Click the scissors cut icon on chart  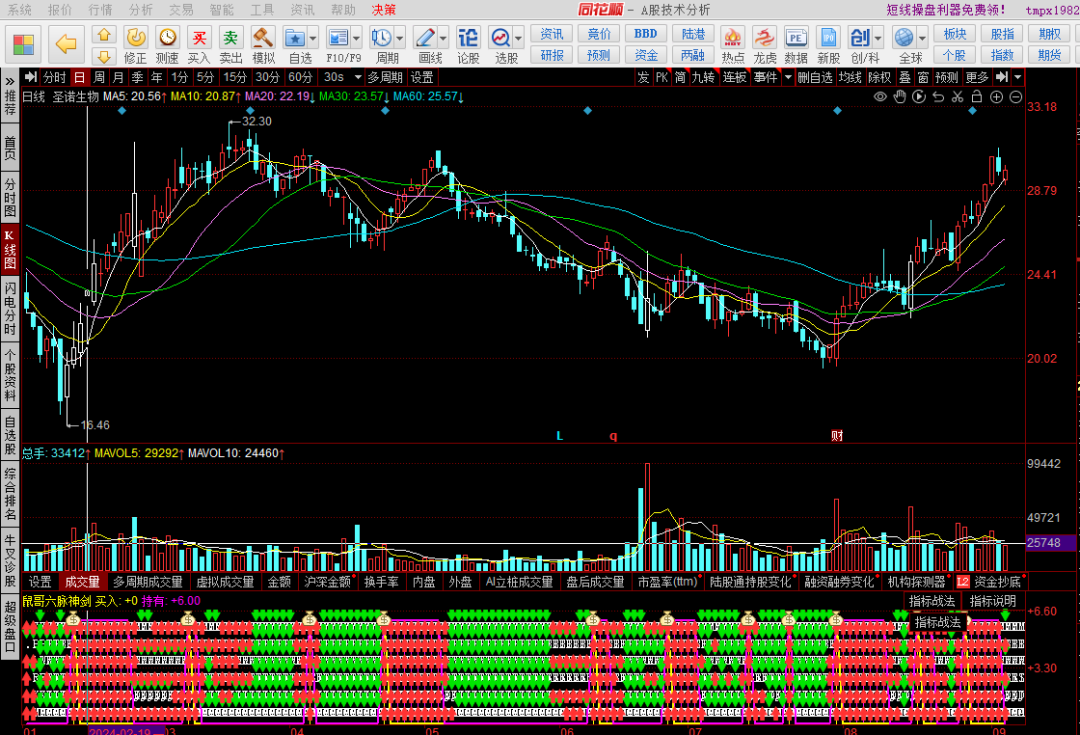[957, 97]
